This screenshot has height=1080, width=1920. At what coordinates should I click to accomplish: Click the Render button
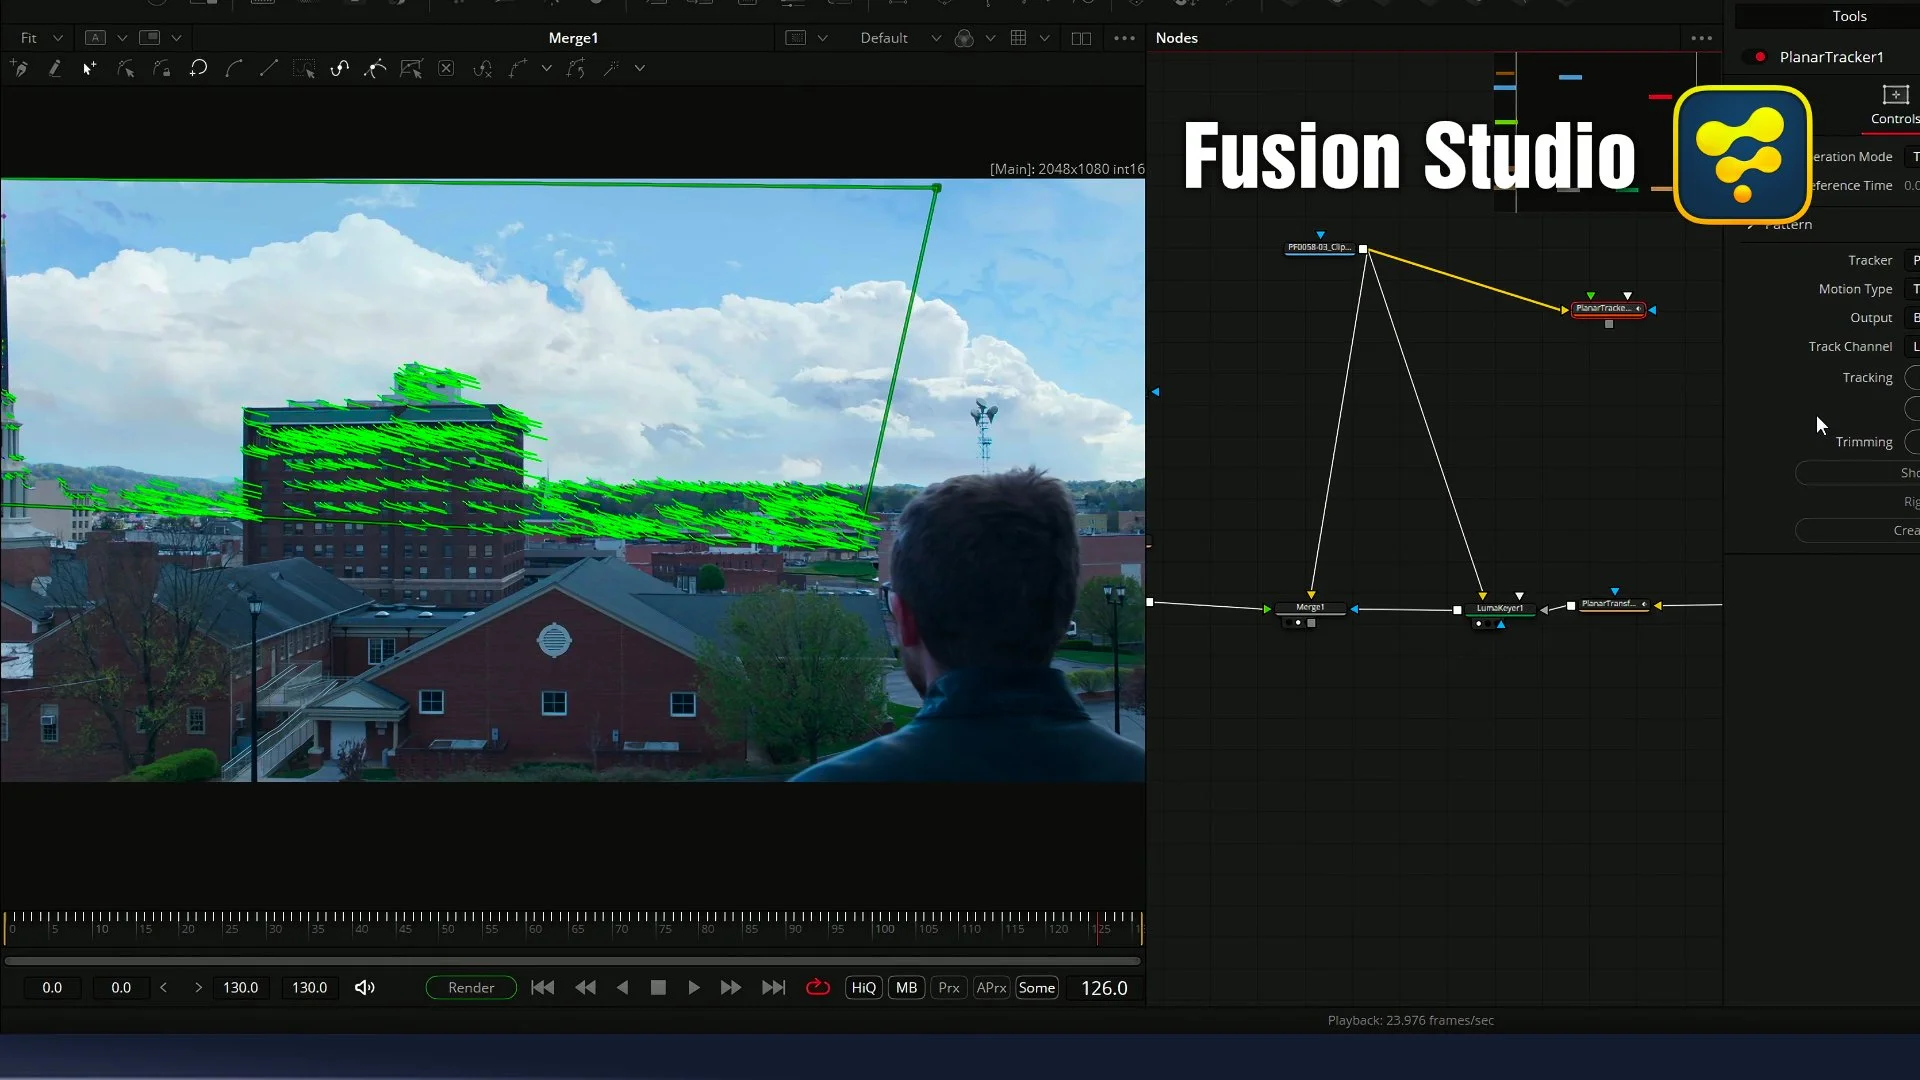471,988
